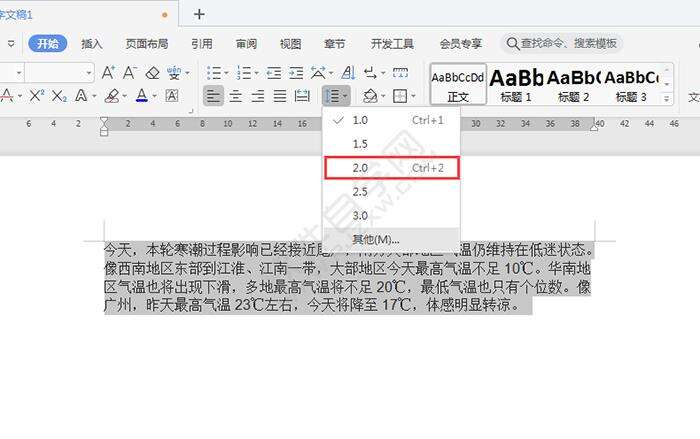Image resolution: width=700 pixels, height=439 pixels.
Task: Click the search magnifier icon
Action: pos(512,44)
